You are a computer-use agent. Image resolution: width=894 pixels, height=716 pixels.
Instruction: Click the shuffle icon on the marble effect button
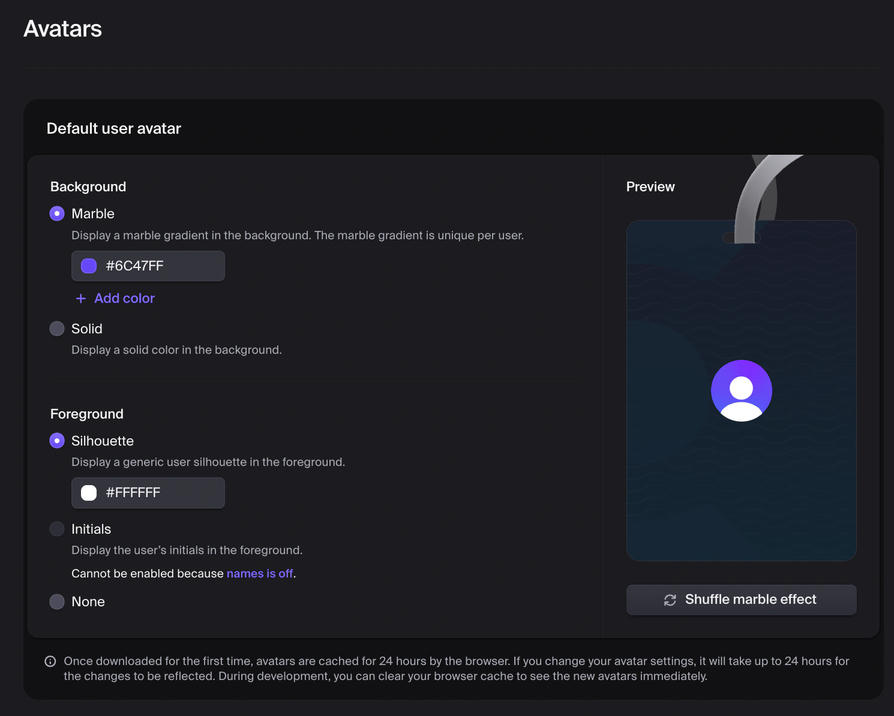(670, 599)
